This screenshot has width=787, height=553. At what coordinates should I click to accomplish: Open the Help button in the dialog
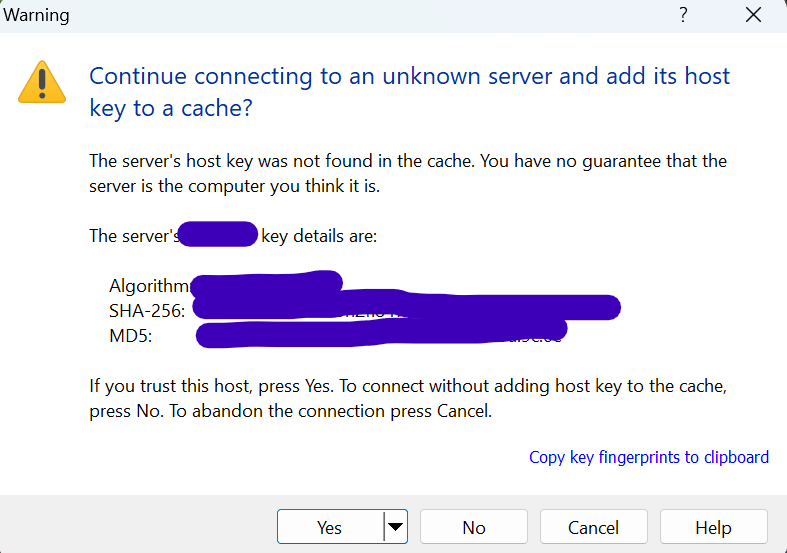(713, 527)
